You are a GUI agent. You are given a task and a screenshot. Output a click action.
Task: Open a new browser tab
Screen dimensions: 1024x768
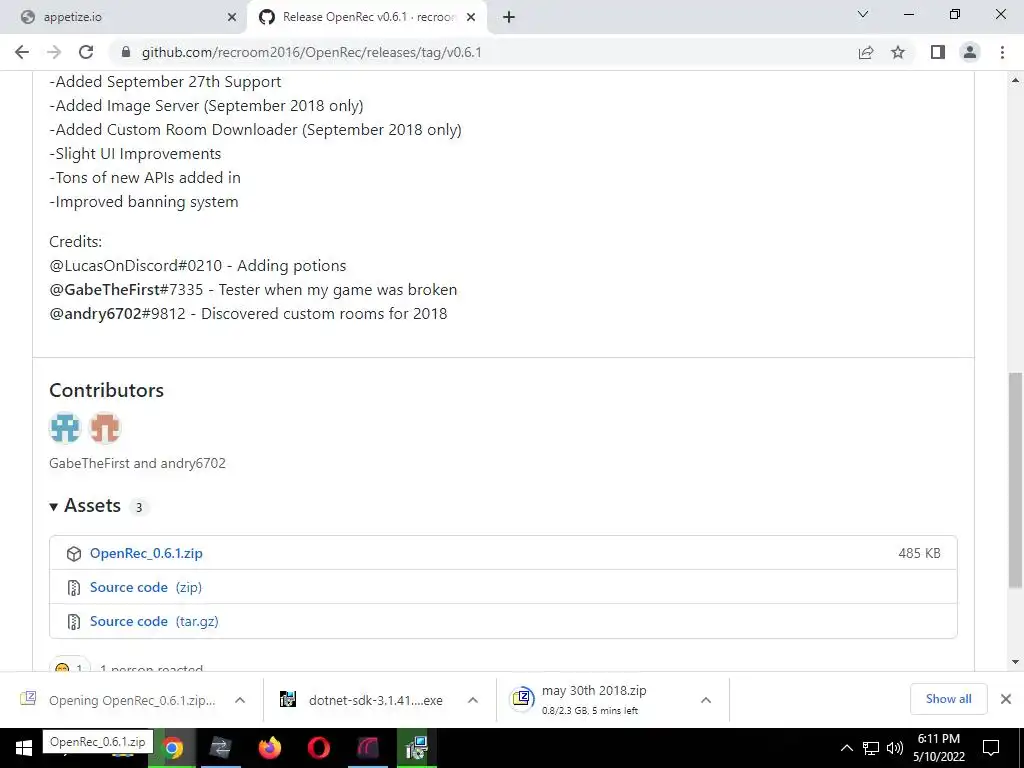tap(509, 17)
